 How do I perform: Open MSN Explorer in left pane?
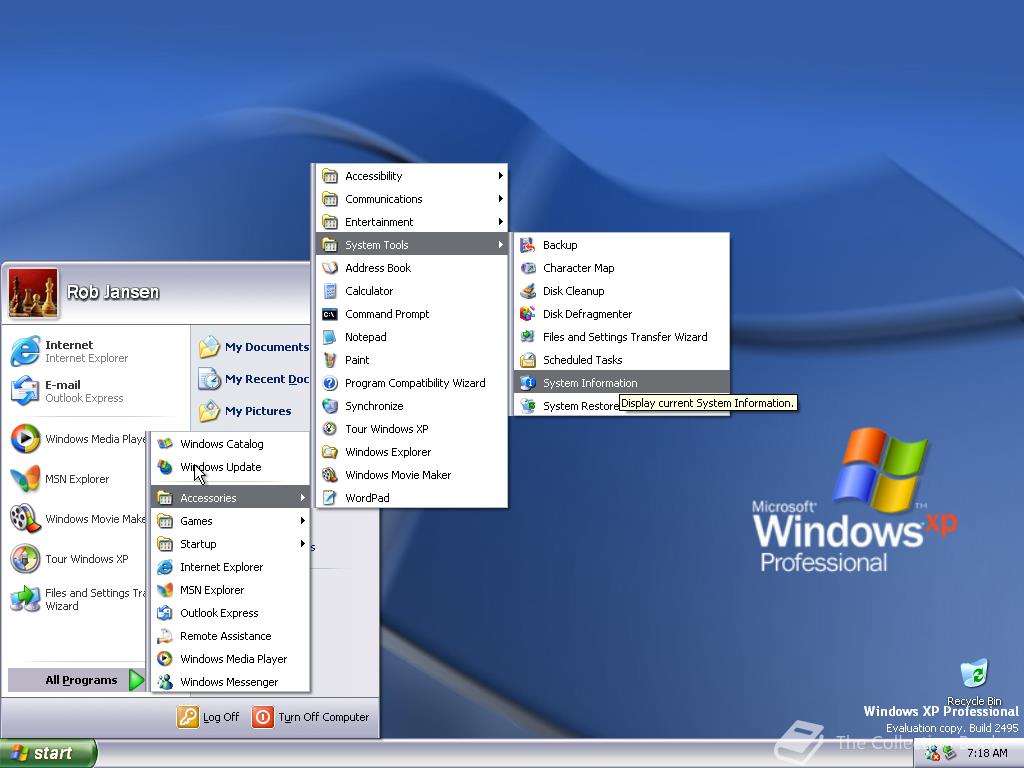click(x=77, y=479)
